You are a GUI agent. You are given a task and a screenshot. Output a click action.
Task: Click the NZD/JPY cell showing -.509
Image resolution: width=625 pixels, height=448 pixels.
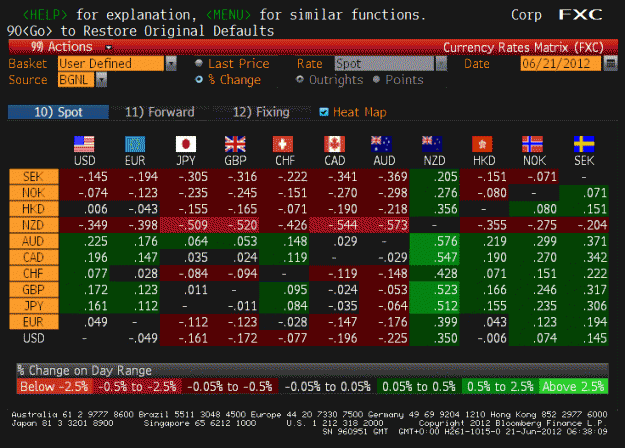185,225
